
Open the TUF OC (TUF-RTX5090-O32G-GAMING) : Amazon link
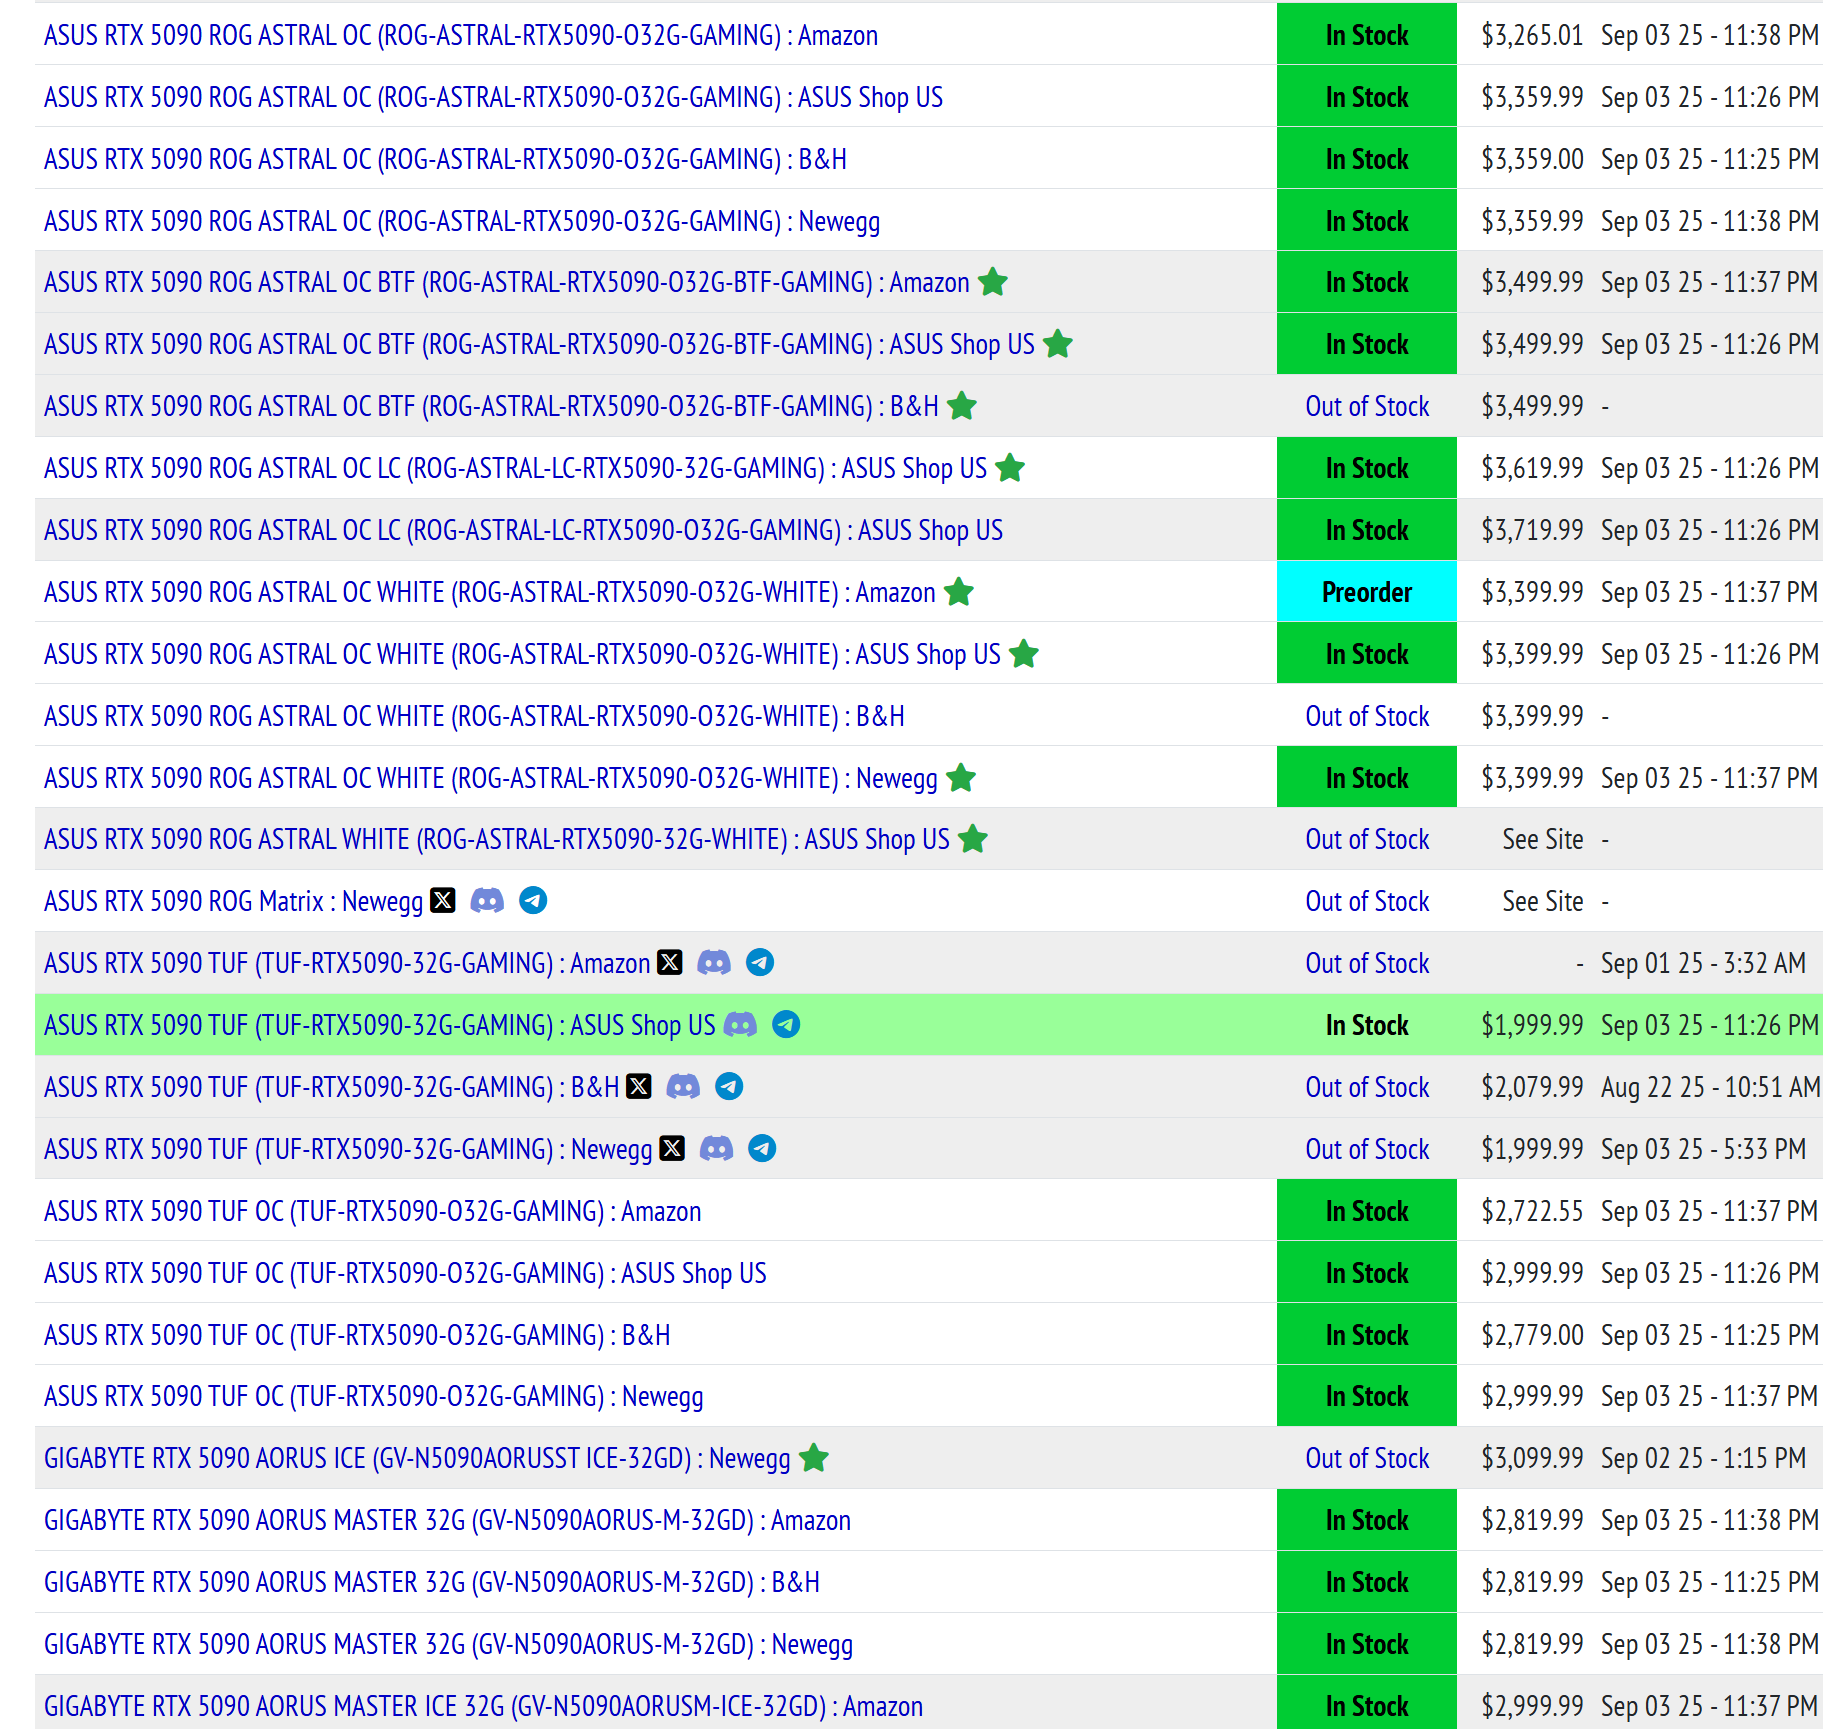[373, 1211]
